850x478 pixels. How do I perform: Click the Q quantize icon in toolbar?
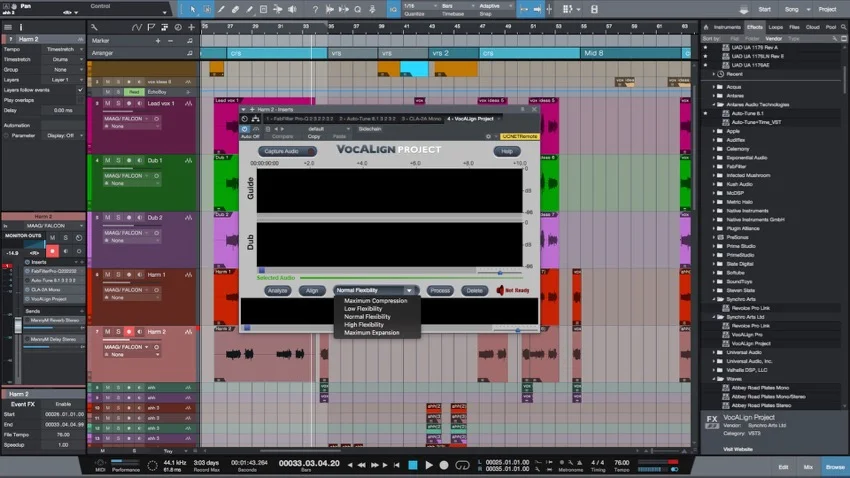(358, 9)
